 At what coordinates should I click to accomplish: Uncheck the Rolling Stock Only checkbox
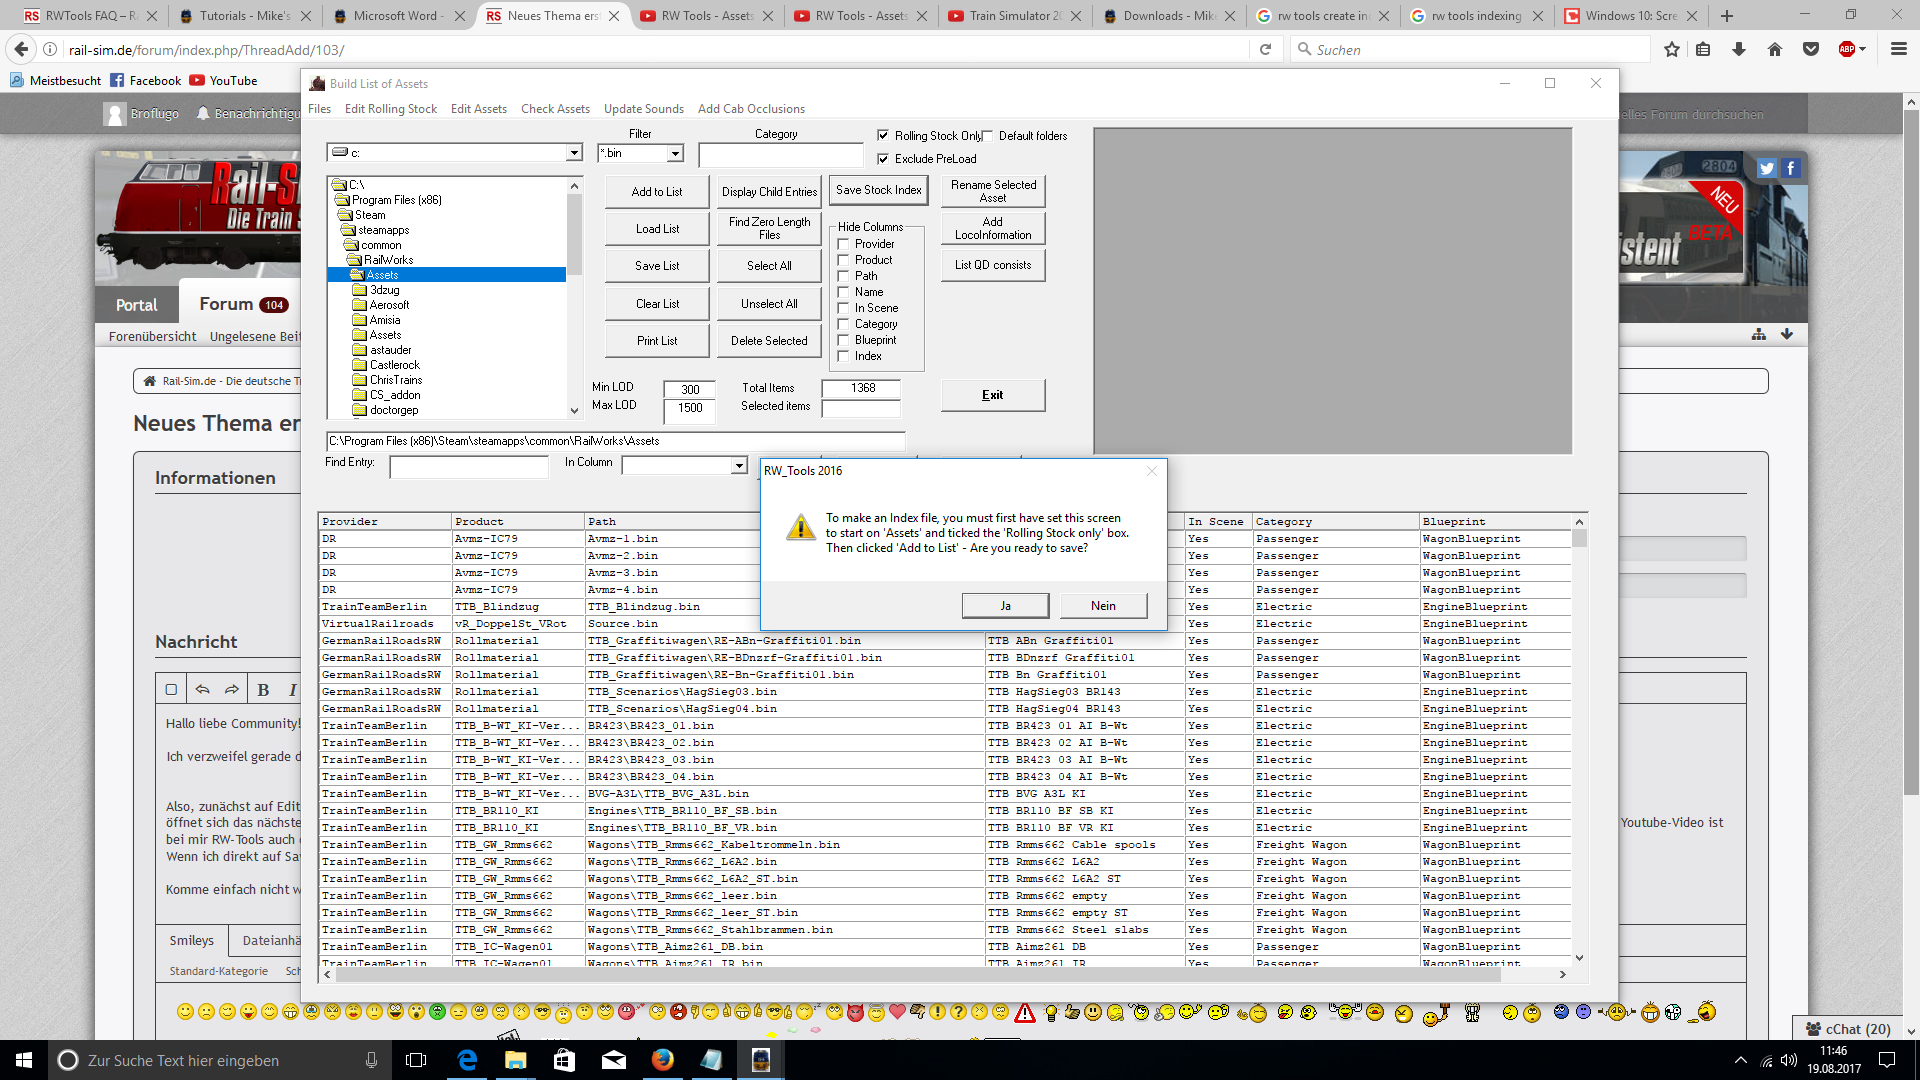883,135
